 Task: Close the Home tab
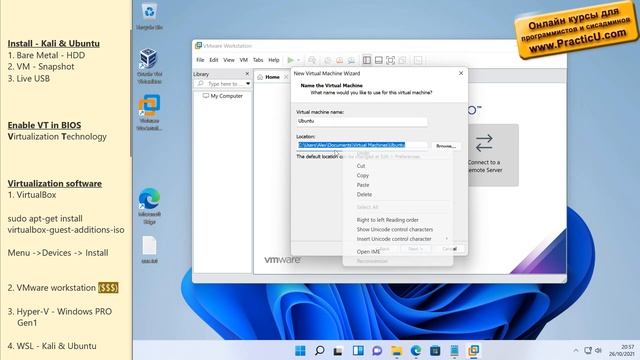click(286, 77)
